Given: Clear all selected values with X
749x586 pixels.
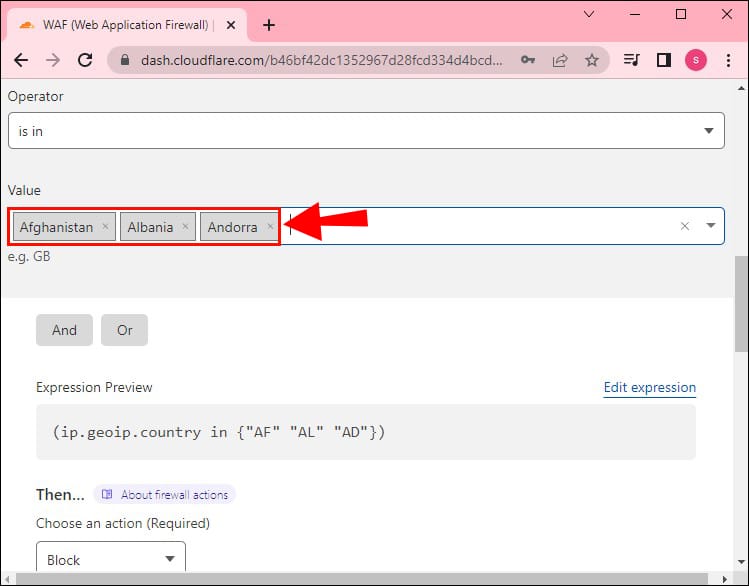Looking at the screenshot, I should tap(685, 226).
